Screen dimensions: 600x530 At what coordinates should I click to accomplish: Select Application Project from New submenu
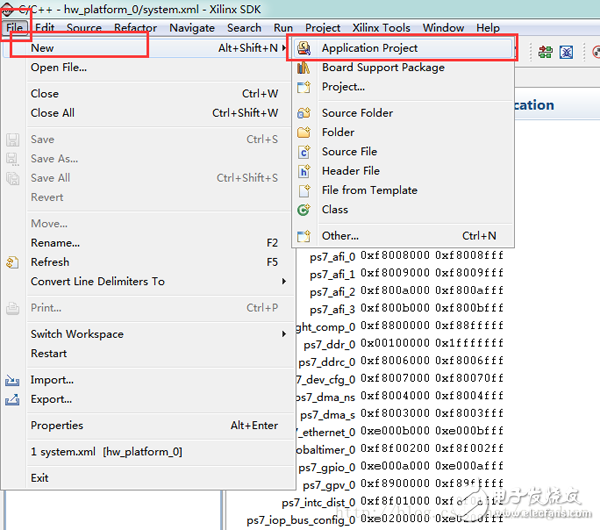pyautogui.click(x=369, y=48)
